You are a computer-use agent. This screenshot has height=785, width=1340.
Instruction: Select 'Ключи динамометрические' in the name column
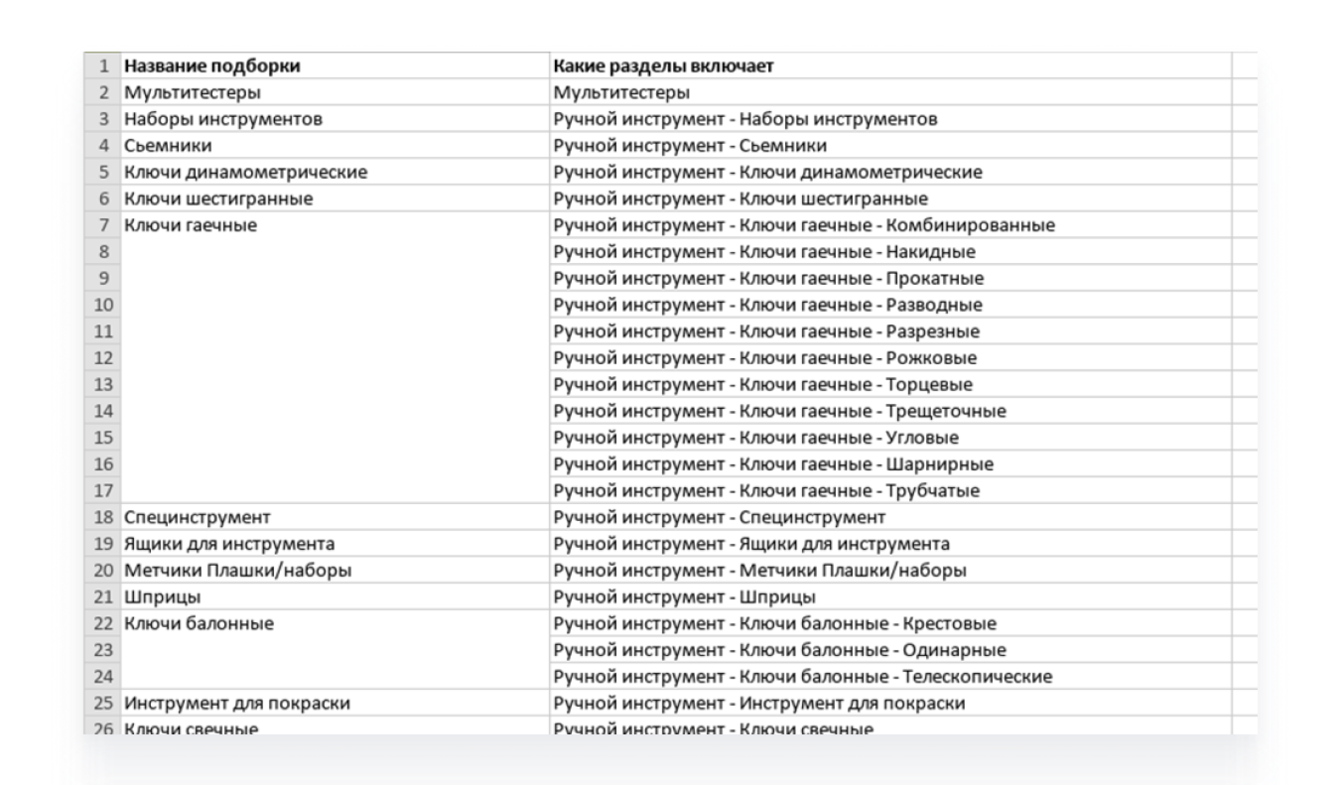[x=246, y=172]
